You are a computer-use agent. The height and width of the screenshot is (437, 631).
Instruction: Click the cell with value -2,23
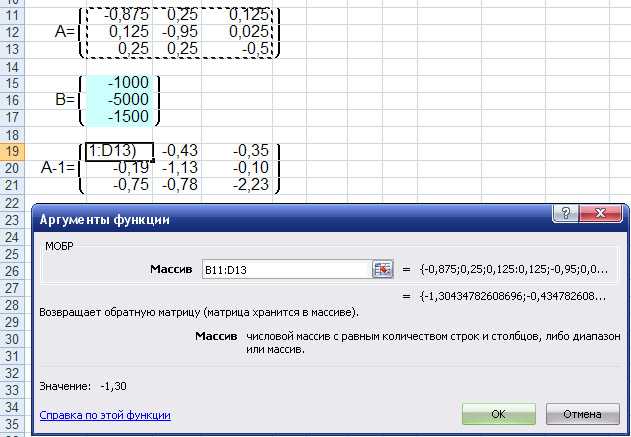(237, 185)
